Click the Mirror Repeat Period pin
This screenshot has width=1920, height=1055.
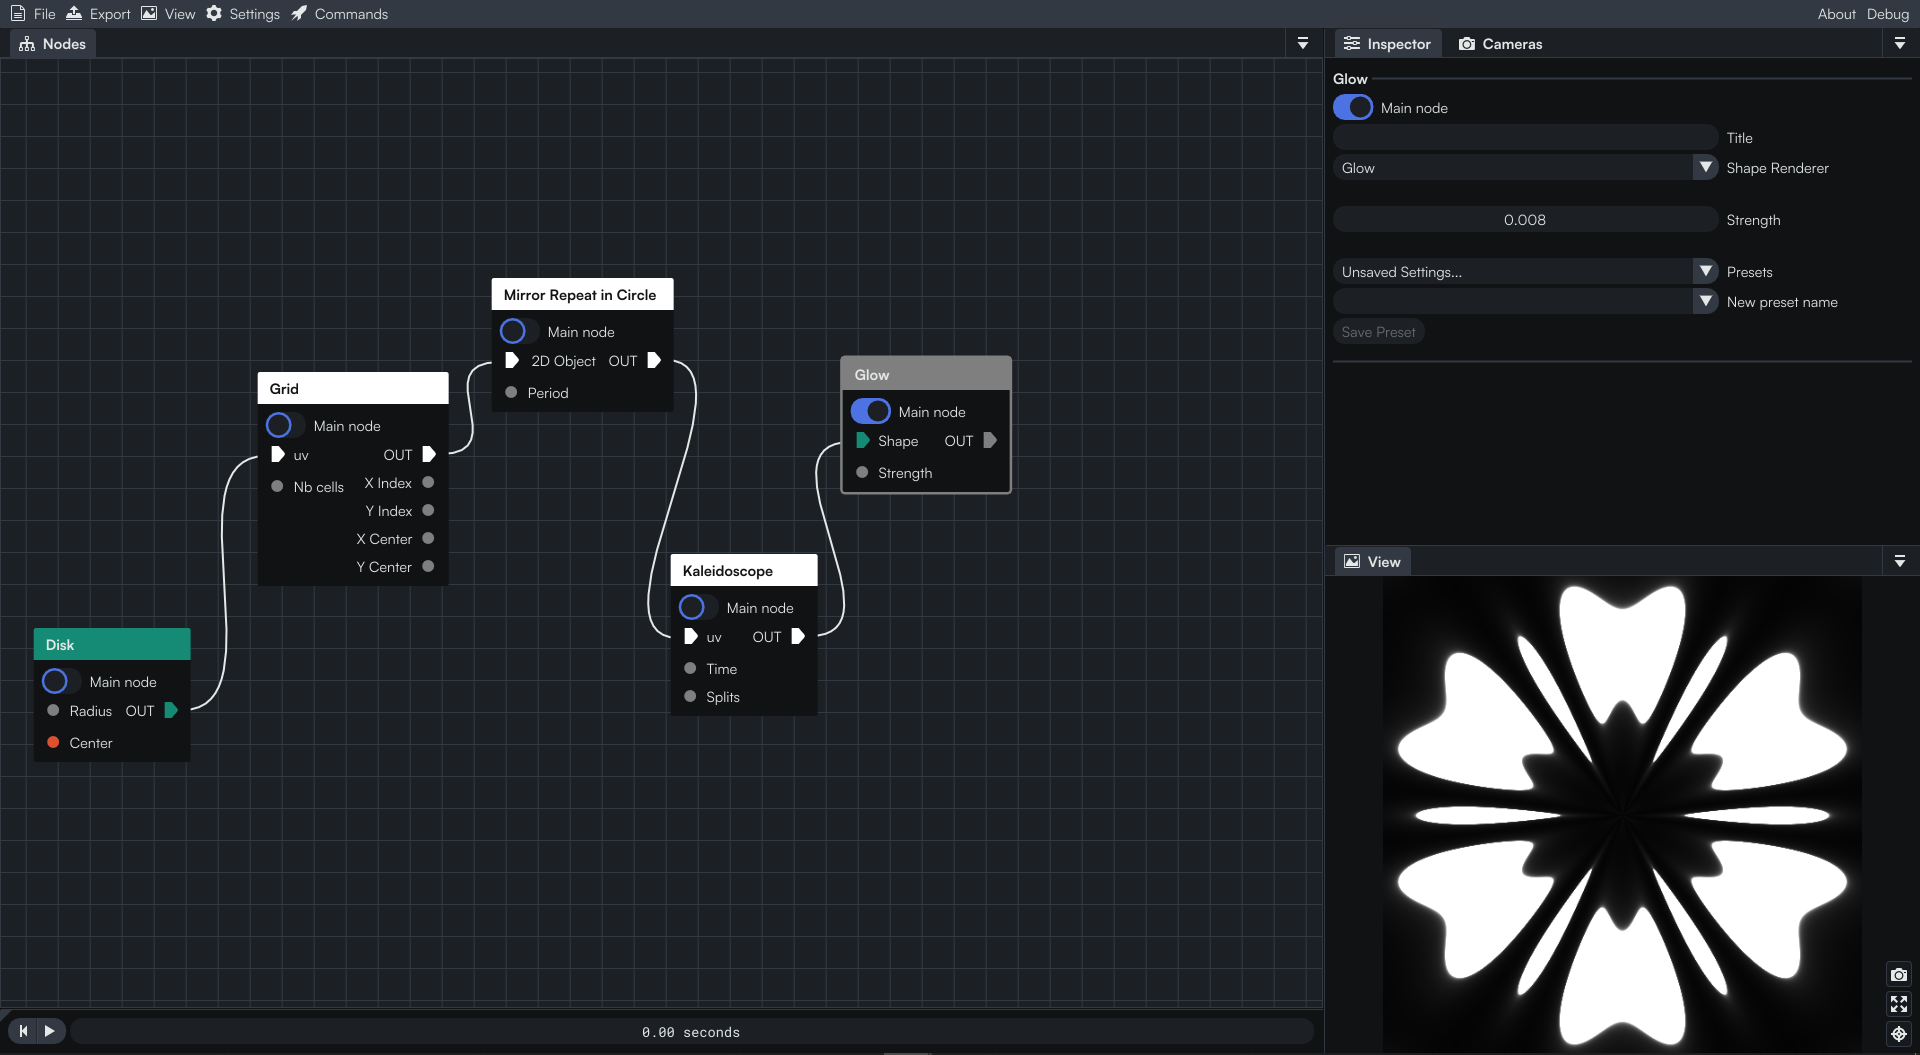511,393
